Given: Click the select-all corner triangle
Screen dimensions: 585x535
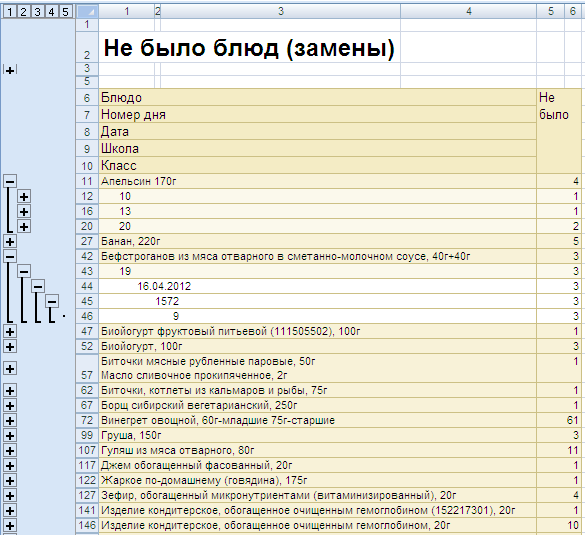Looking at the screenshot, I should click(87, 12).
